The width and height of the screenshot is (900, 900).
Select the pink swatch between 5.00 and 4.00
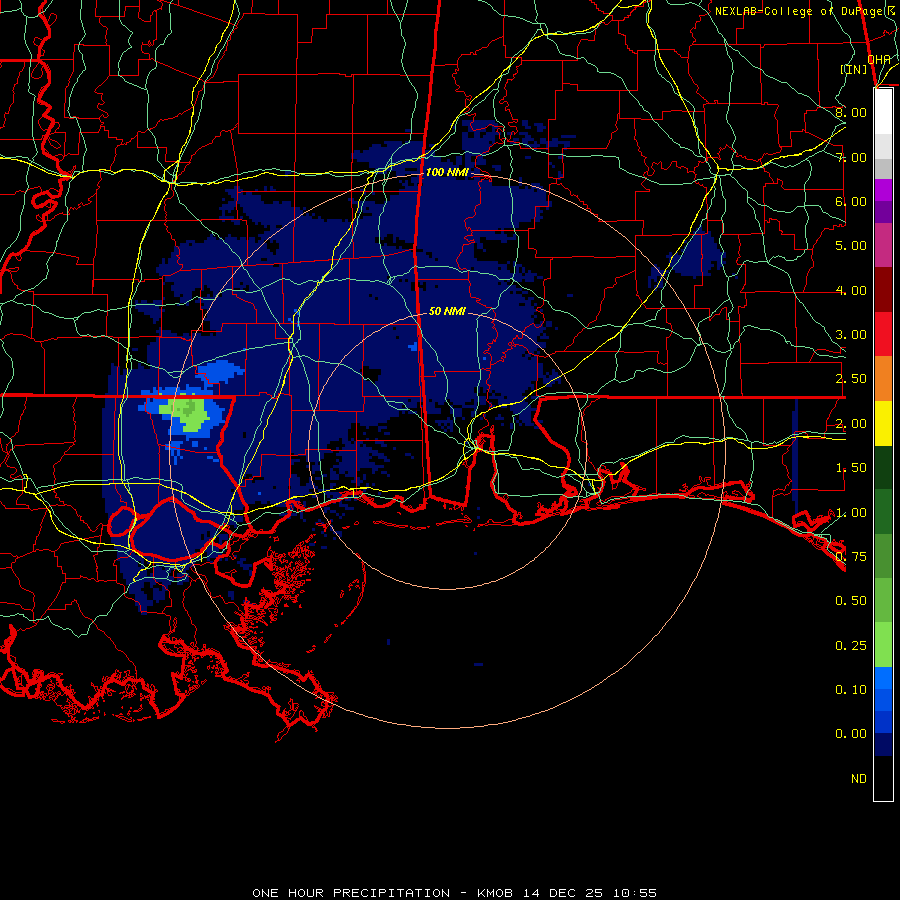point(883,246)
